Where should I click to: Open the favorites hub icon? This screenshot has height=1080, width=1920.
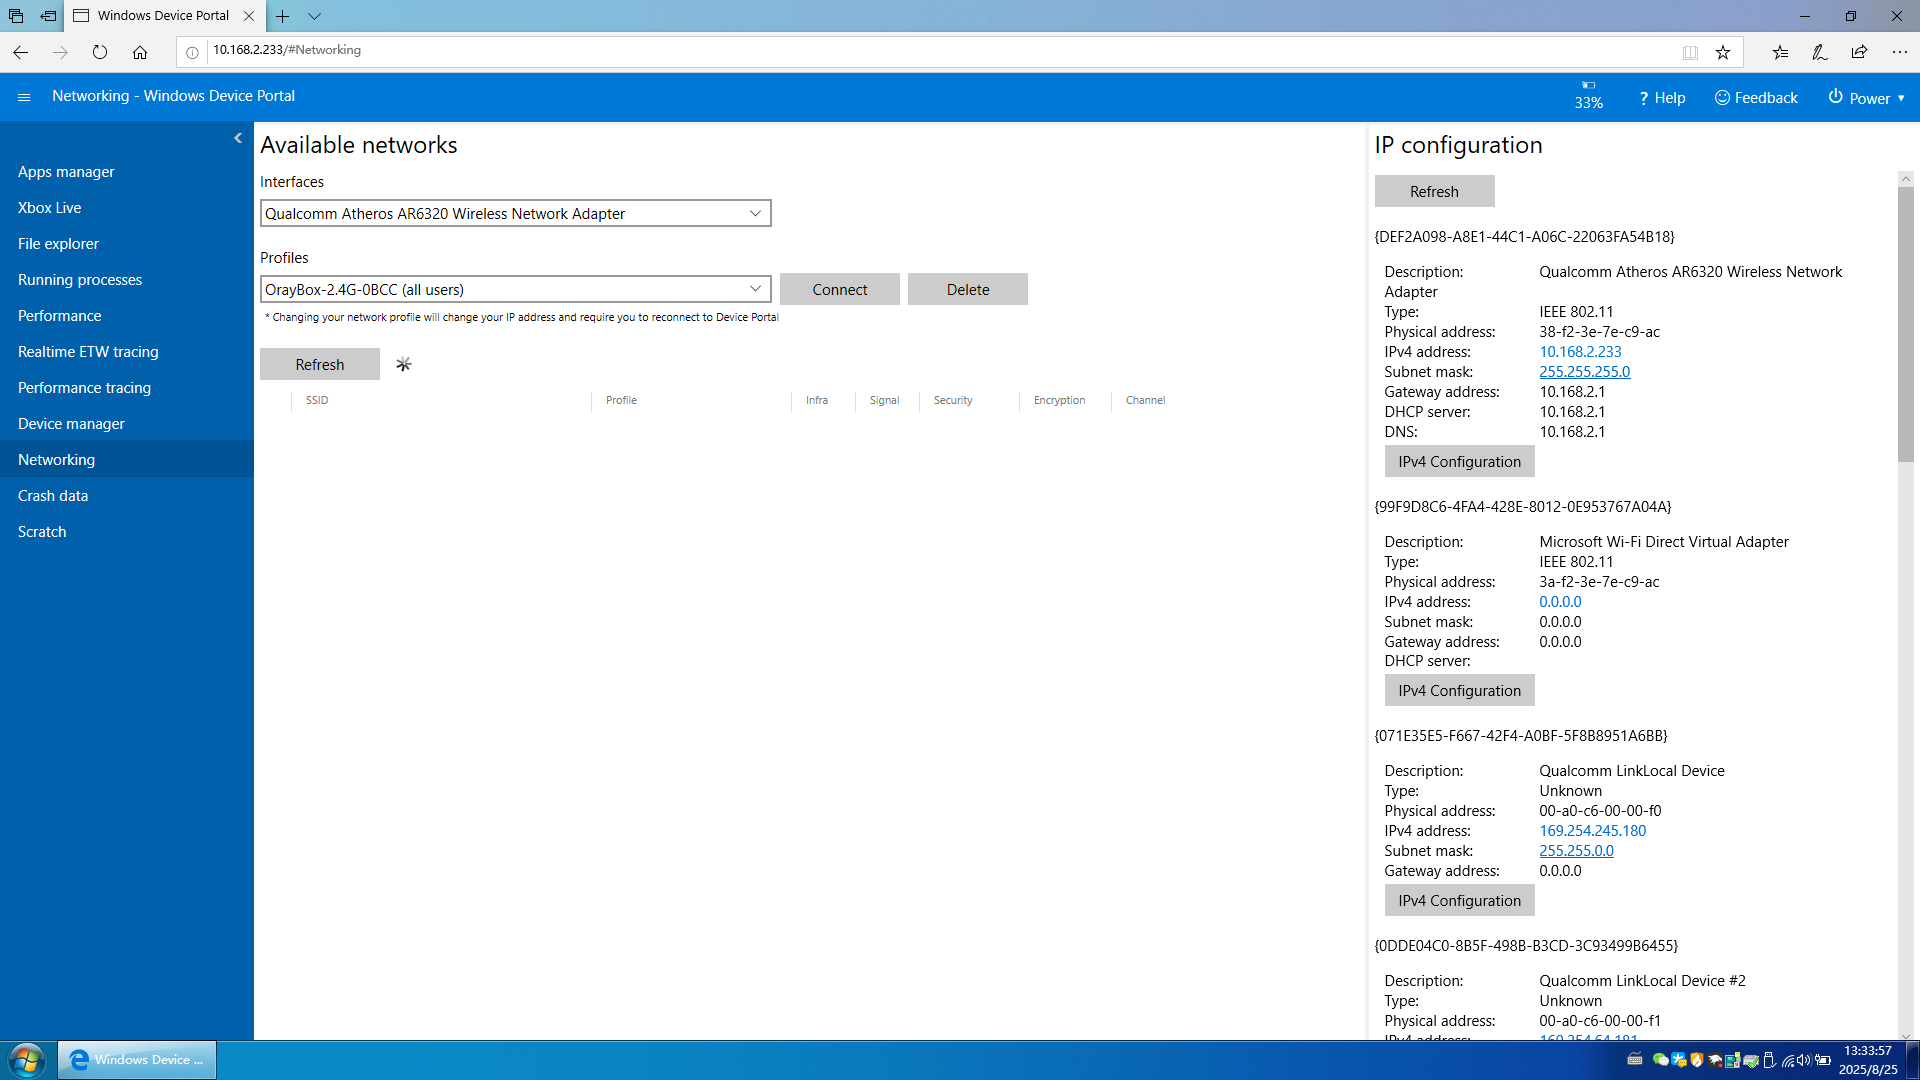pos(1780,52)
